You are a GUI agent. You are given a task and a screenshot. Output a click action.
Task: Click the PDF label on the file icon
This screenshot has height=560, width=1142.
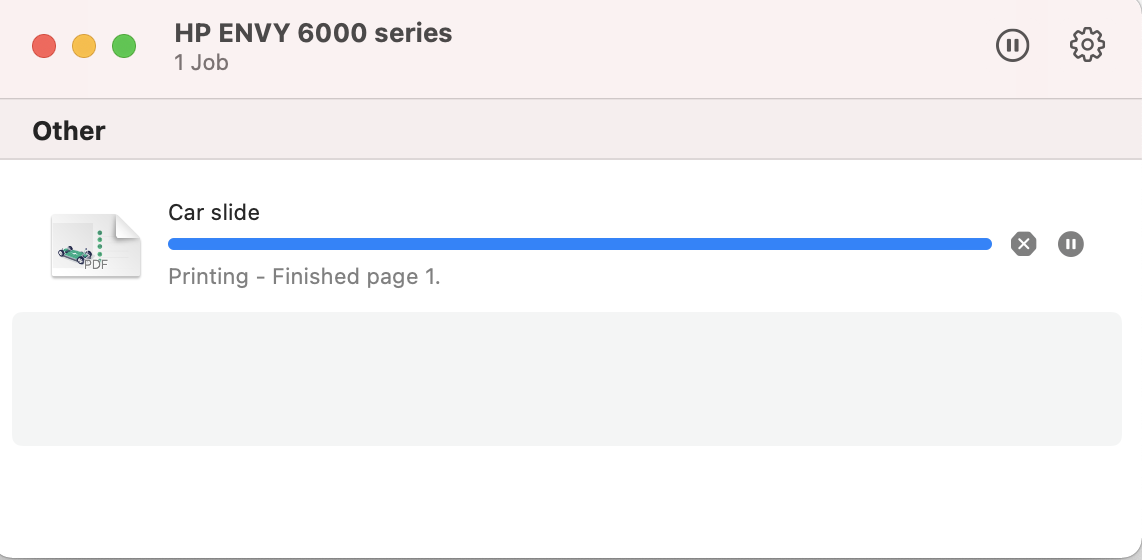tap(95, 265)
